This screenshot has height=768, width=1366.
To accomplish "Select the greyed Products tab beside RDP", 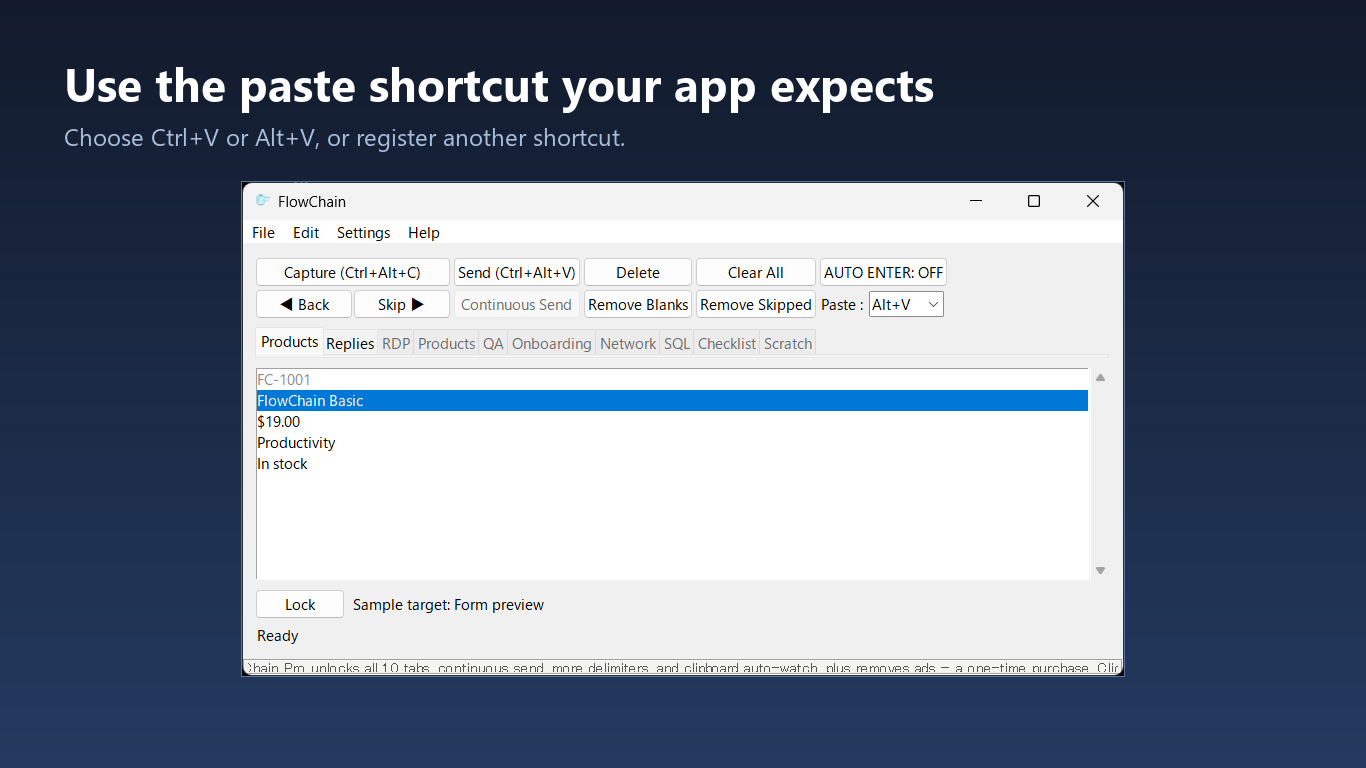I will click(x=446, y=344).
